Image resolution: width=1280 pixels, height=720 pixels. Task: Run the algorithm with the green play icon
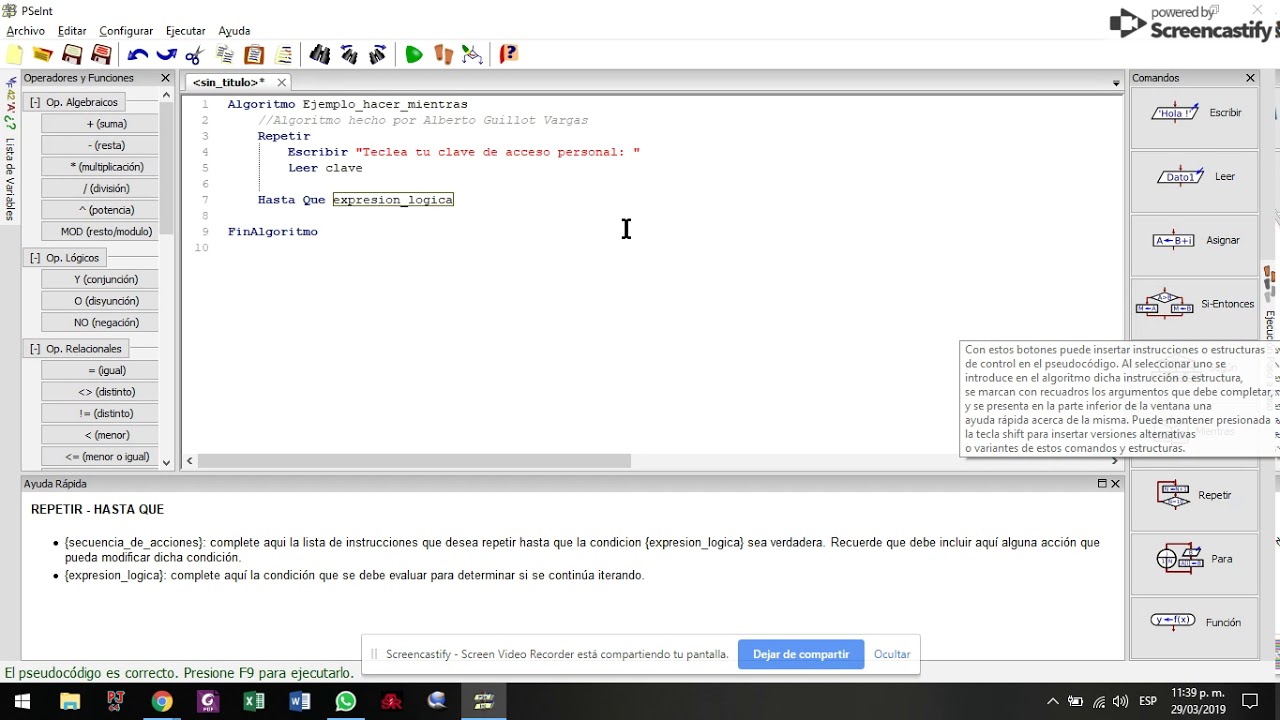click(414, 55)
